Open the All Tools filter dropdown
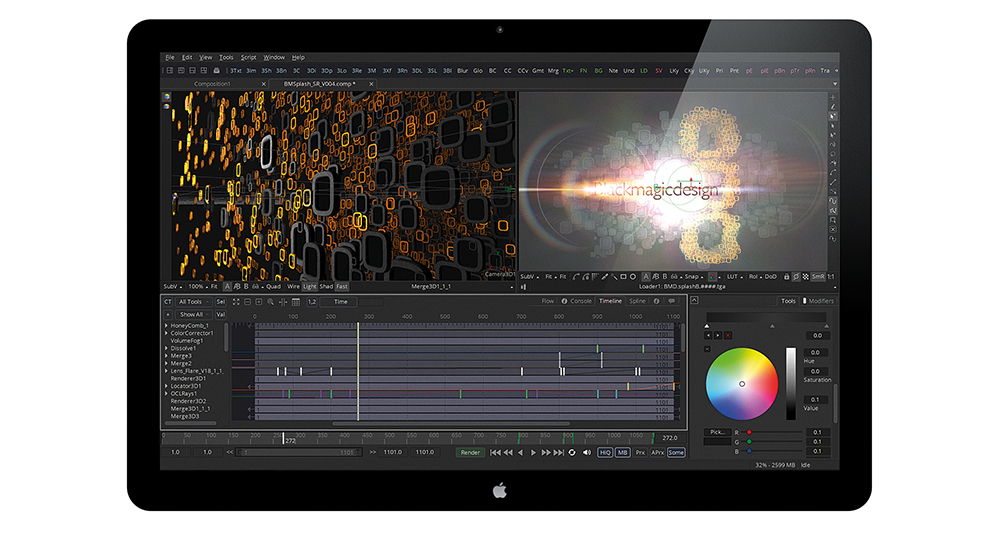1000x547 pixels. [193, 301]
